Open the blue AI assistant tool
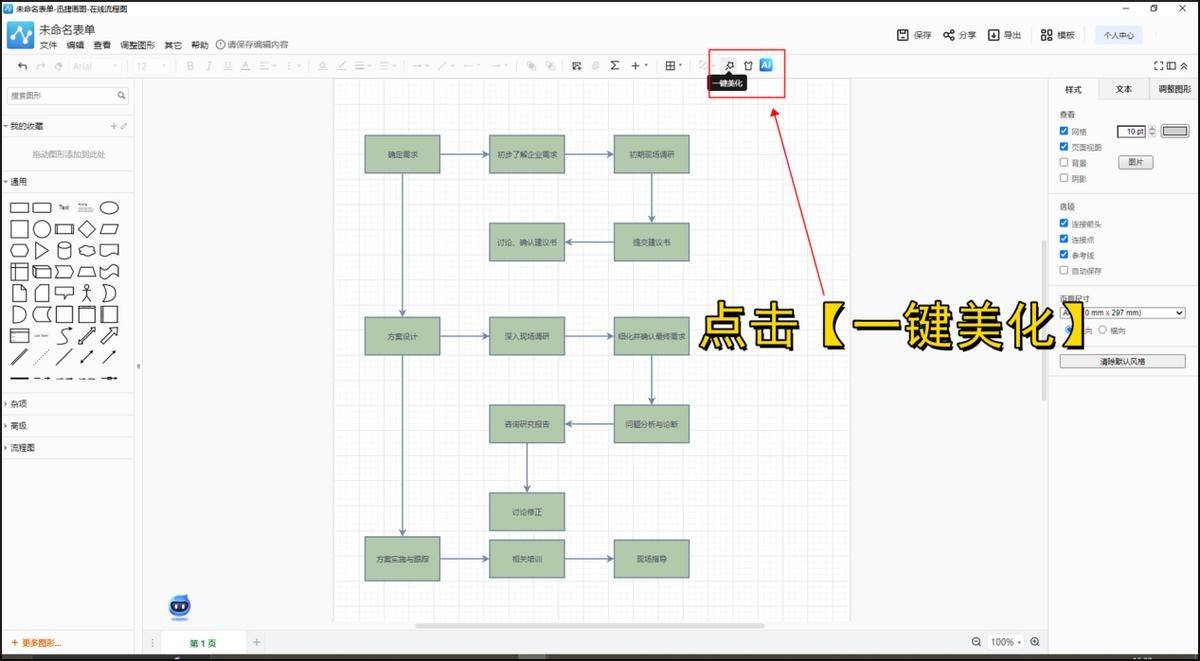 [x=766, y=65]
